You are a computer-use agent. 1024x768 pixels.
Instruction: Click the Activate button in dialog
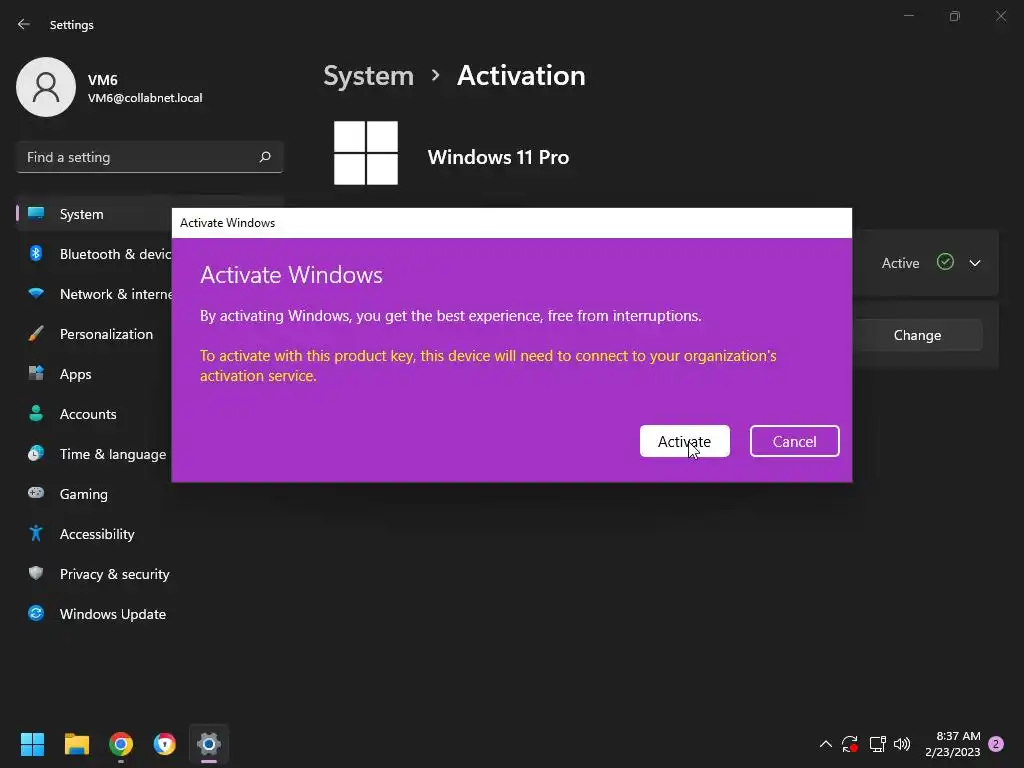684,441
